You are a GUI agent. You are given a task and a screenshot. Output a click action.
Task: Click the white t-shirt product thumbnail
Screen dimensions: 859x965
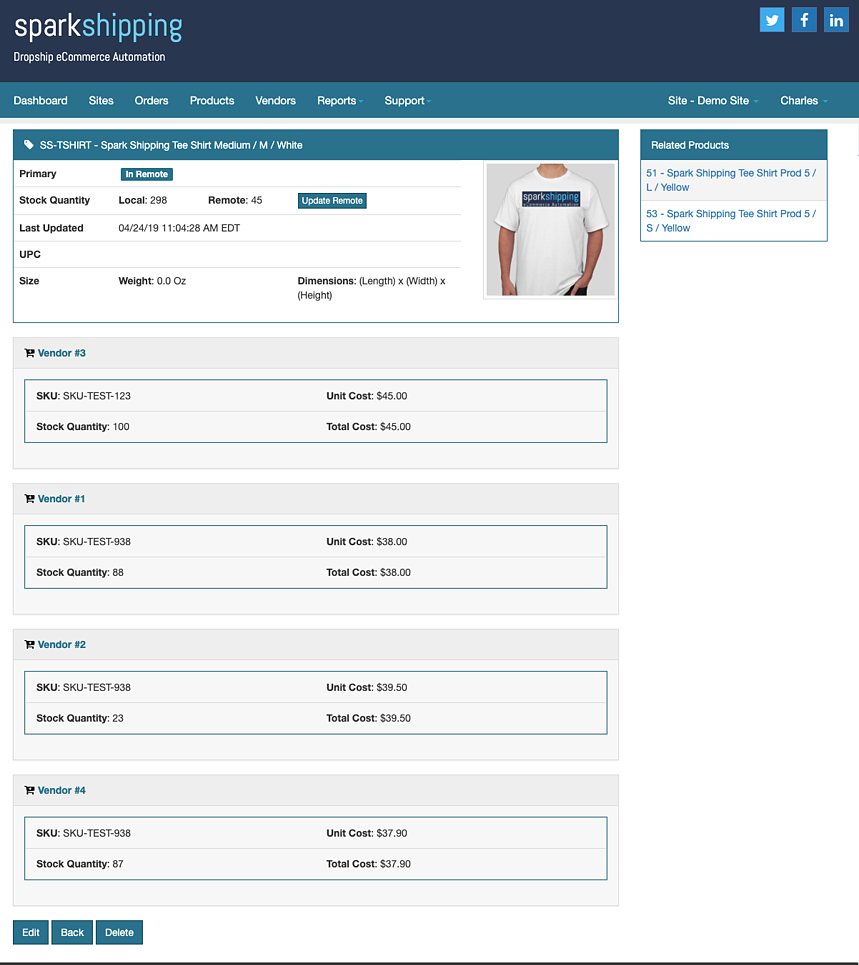coord(550,229)
